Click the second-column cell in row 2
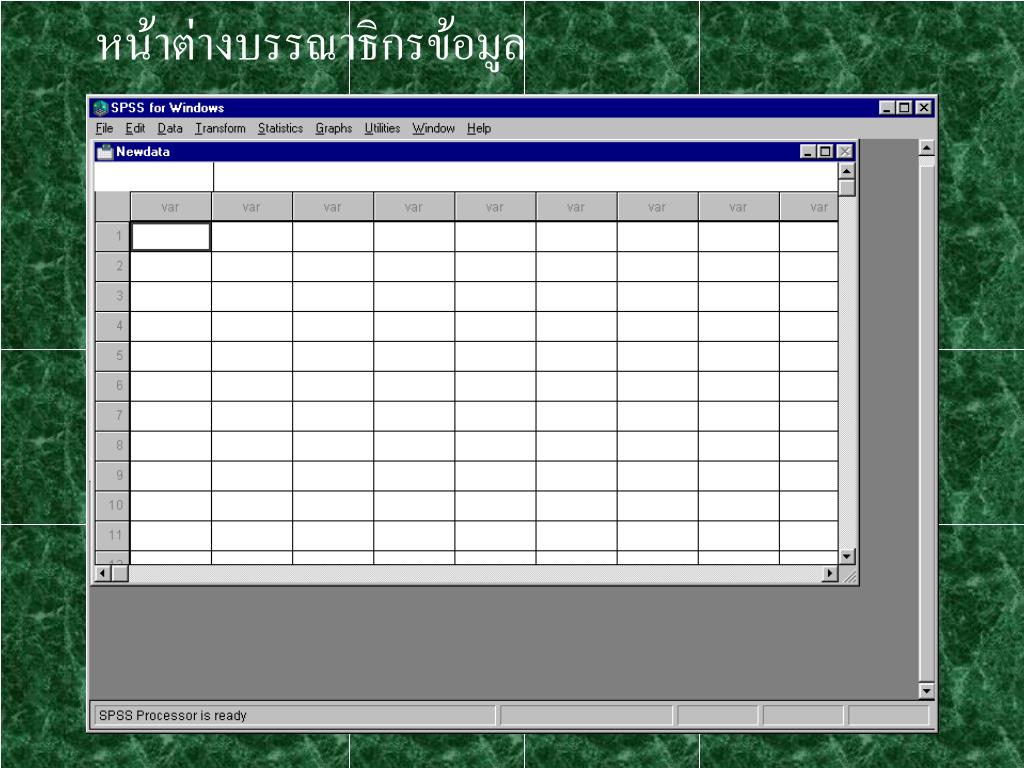The image size is (1024, 768). [251, 266]
